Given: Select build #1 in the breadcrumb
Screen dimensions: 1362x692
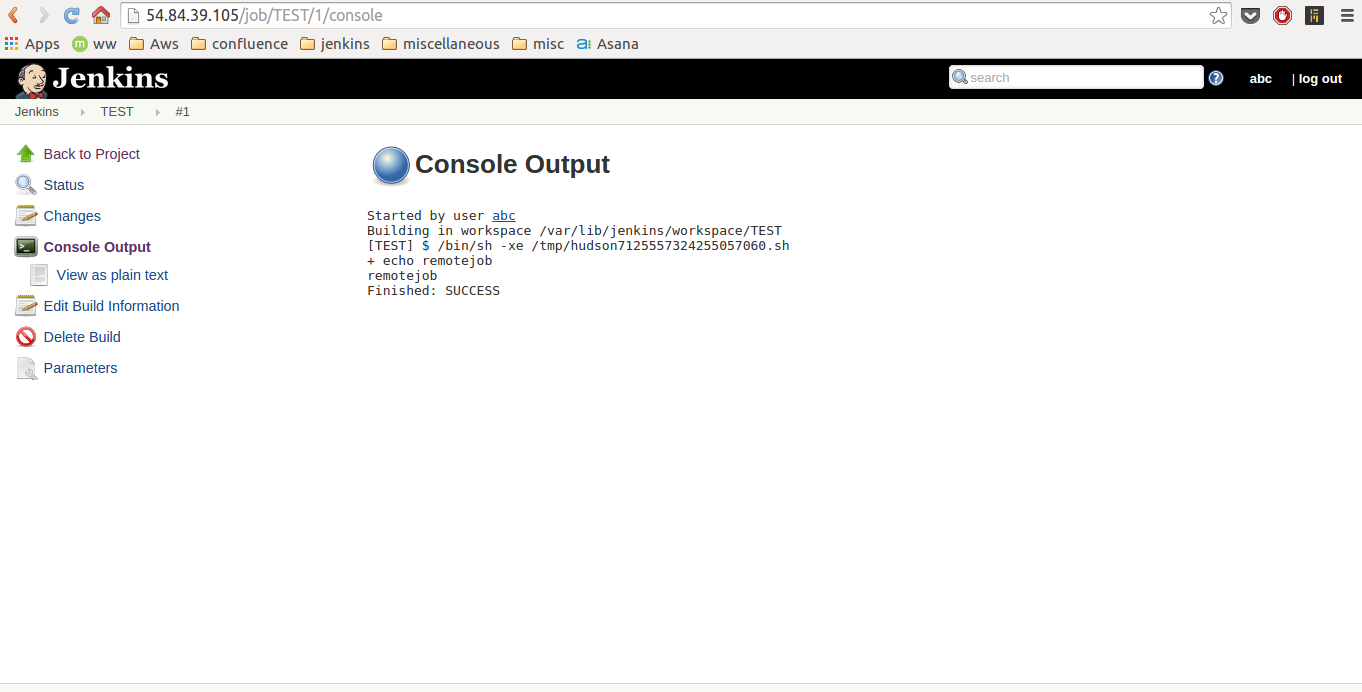Looking at the screenshot, I should [x=182, y=112].
